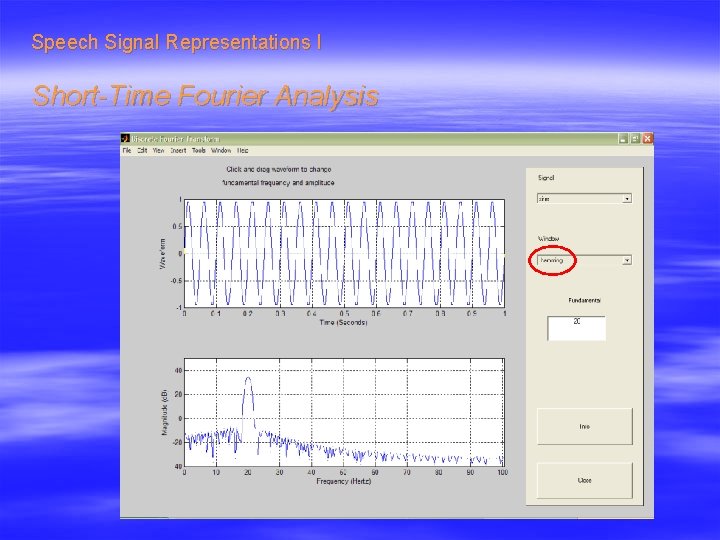The height and width of the screenshot is (540, 720).
Task: Click the 'Click and drag waveform to change' text
Action: (x=279, y=169)
